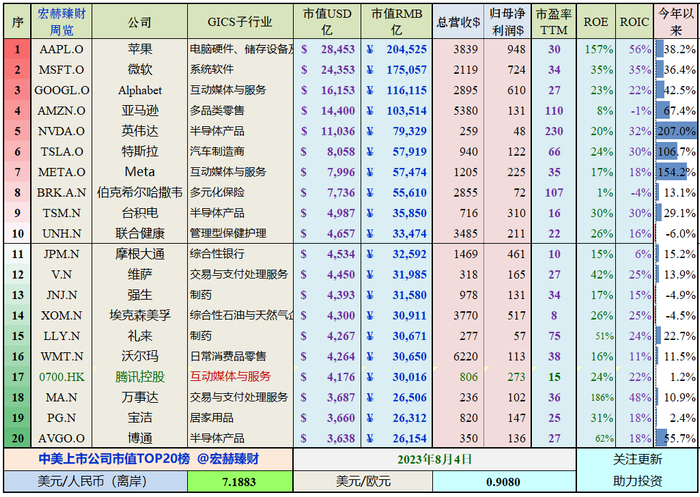Screen dimensions: 700x497
Task: Select the AAPL.O ticker cell
Action: pyautogui.click(x=62, y=49)
